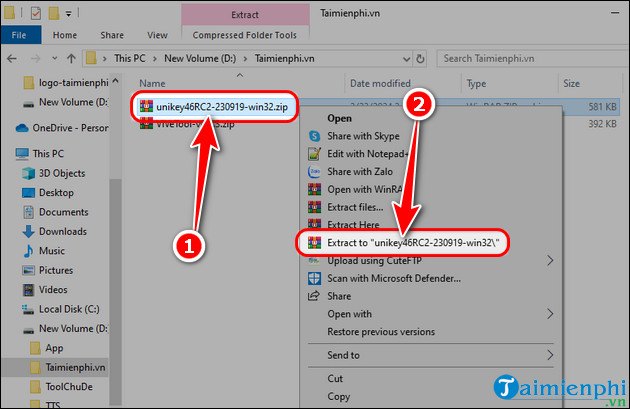
Task: Click the properties checkmark icon in title bar
Action: click(x=35, y=12)
